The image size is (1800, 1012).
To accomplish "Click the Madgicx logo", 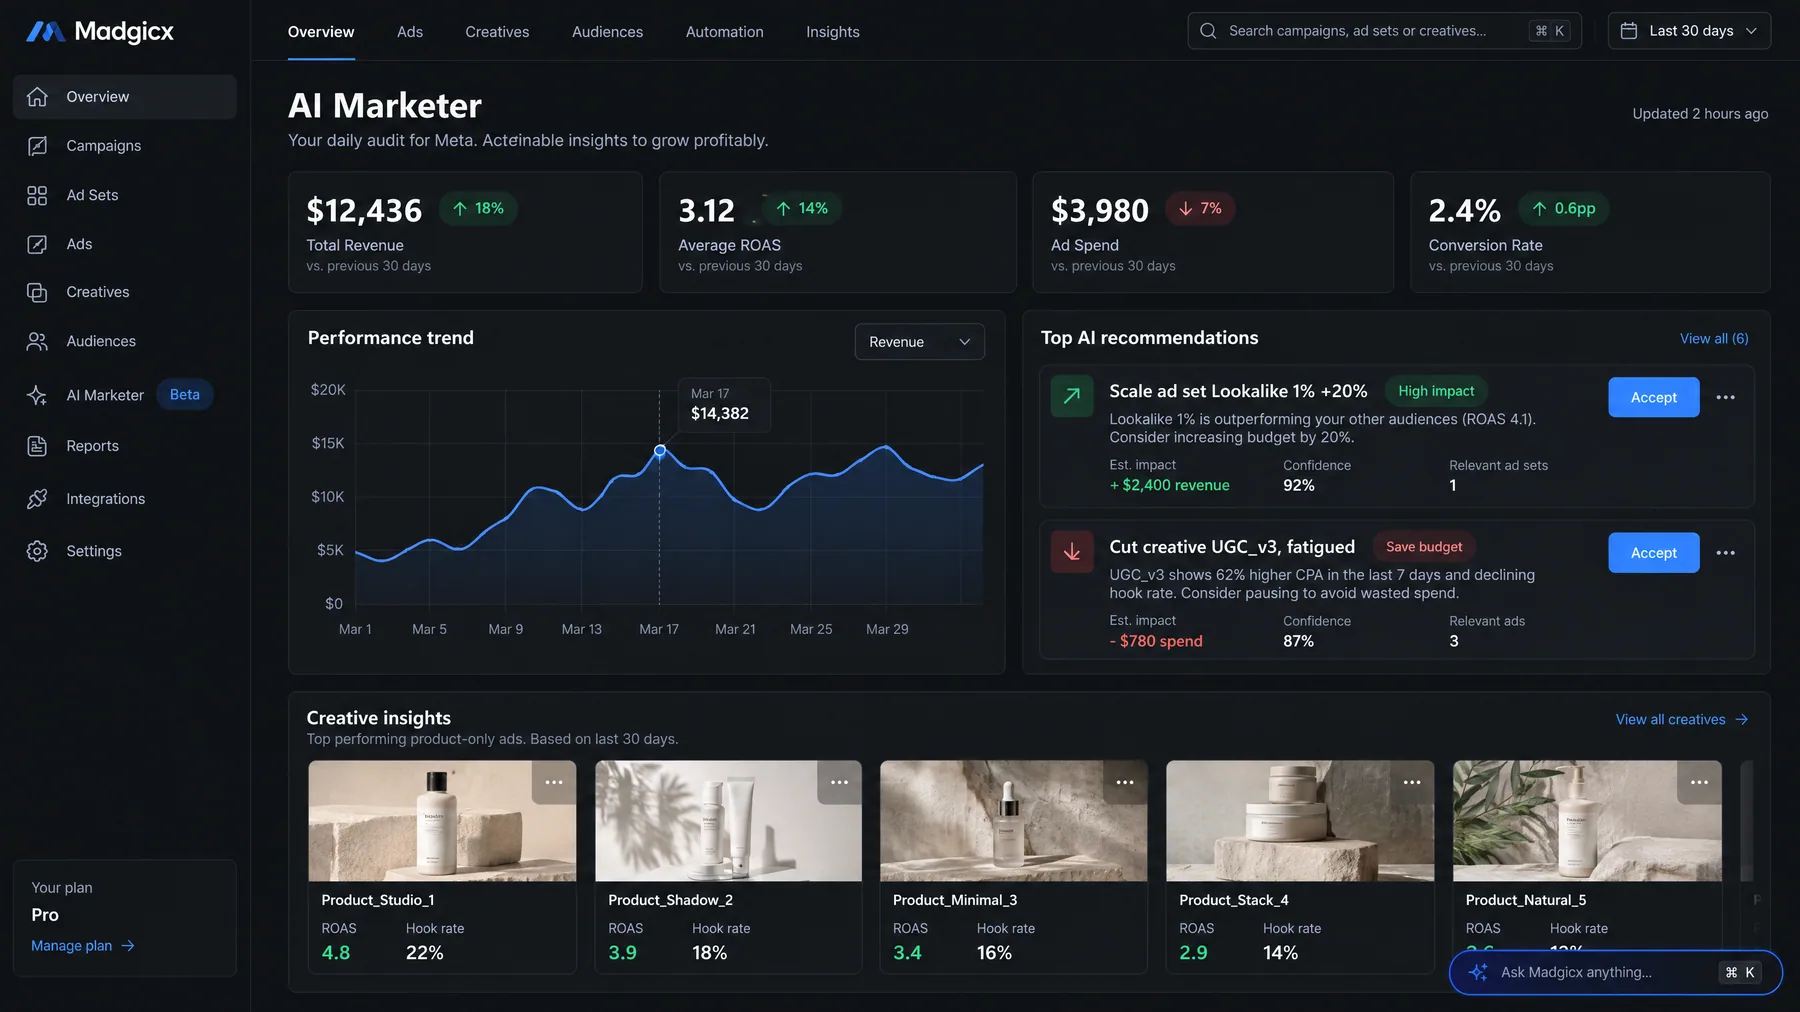I will point(99,31).
